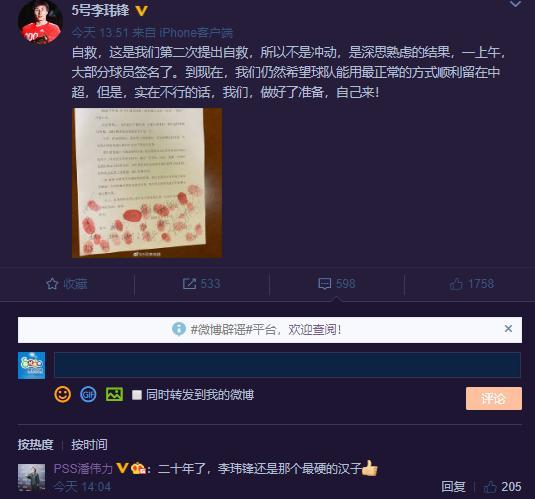Open the post options chevron dropdown
Image resolution: width=535 pixels, height=499 pixels.
(x=516, y=4)
